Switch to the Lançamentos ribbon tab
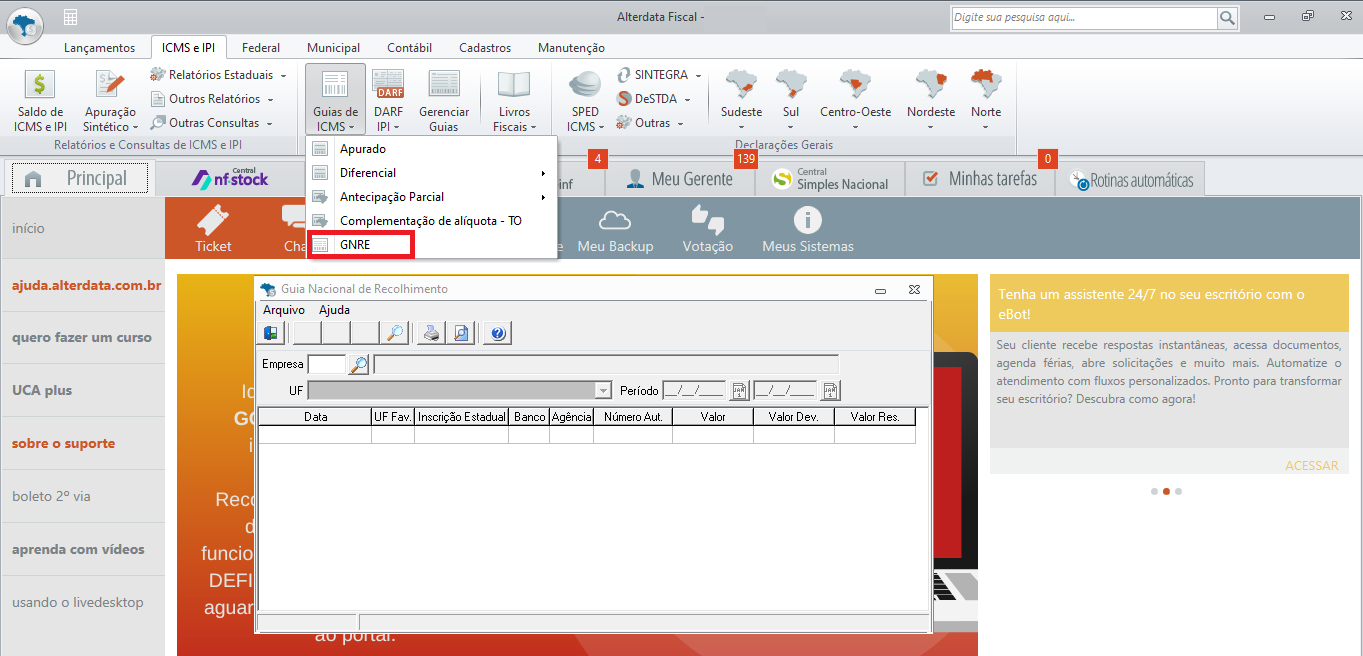 (99, 47)
